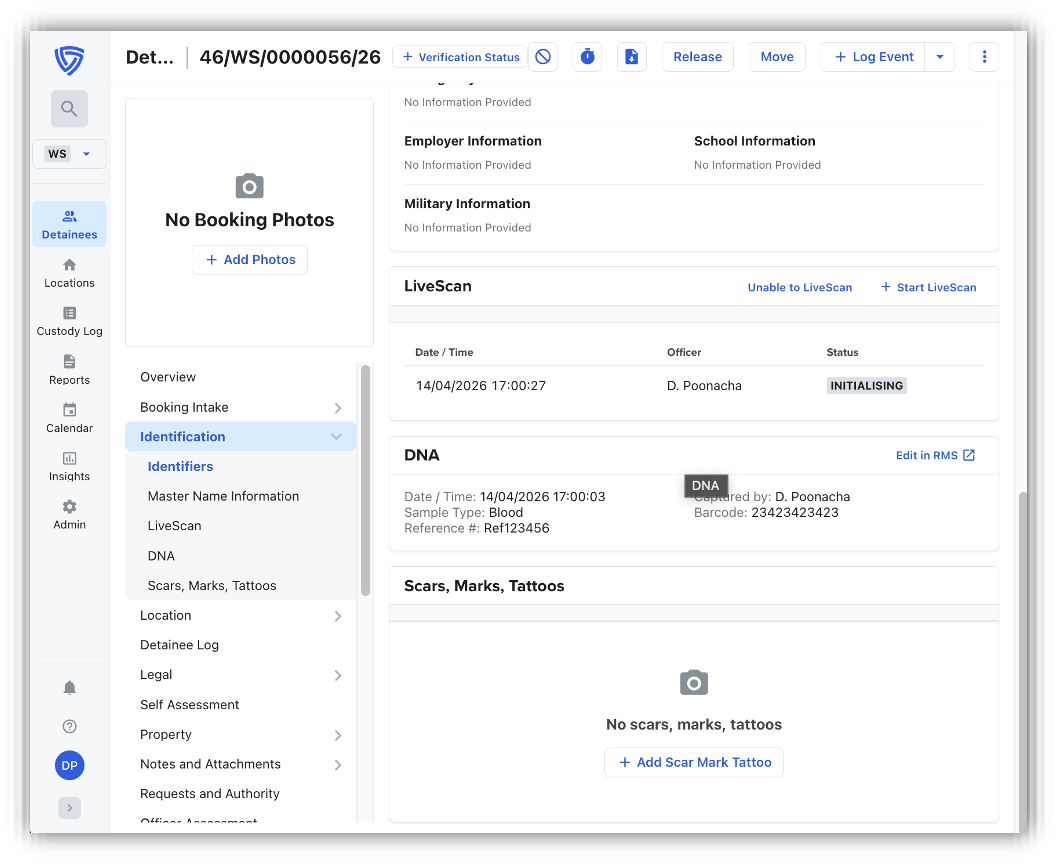Click the main page scrollbar
Image resolution: width=1058 pixels, height=864 pixels.
pyautogui.click(x=1022, y=662)
